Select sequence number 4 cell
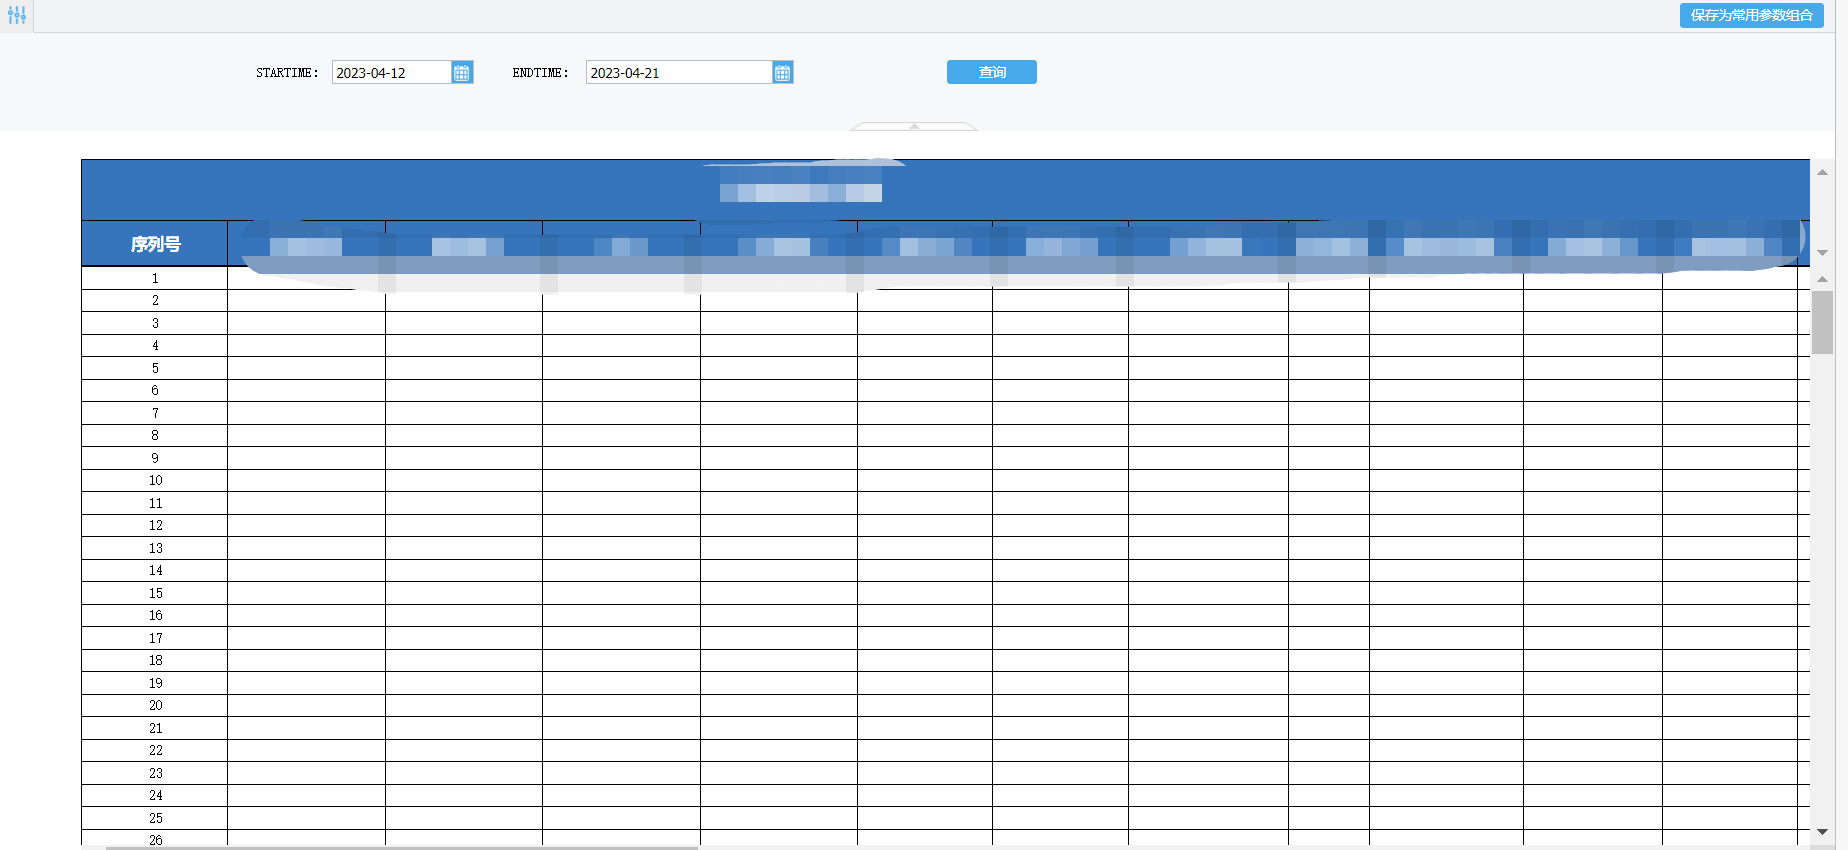 click(x=155, y=345)
